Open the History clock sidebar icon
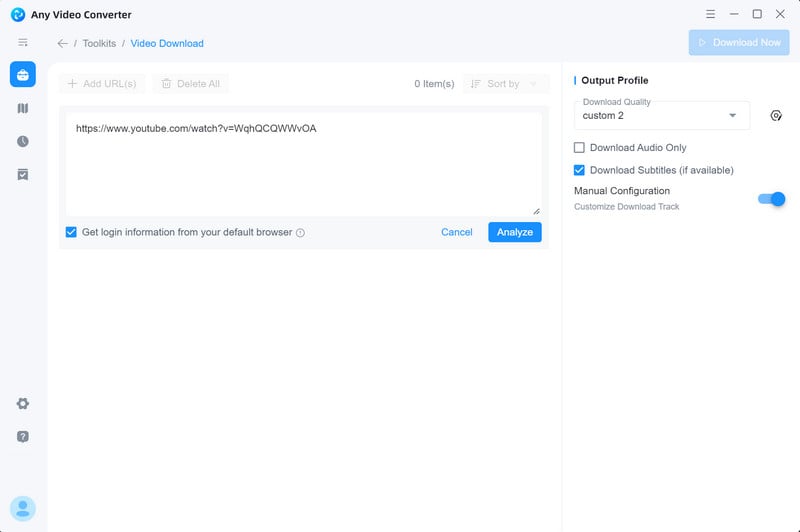The image size is (800, 532). 23,141
